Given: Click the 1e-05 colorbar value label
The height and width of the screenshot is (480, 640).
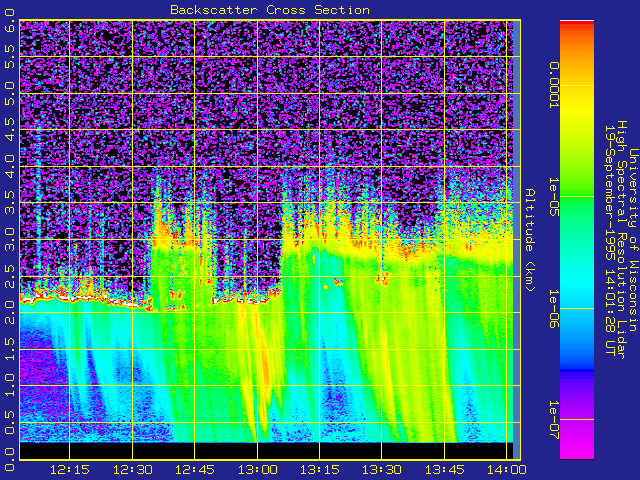Looking at the screenshot, I should [553, 197].
